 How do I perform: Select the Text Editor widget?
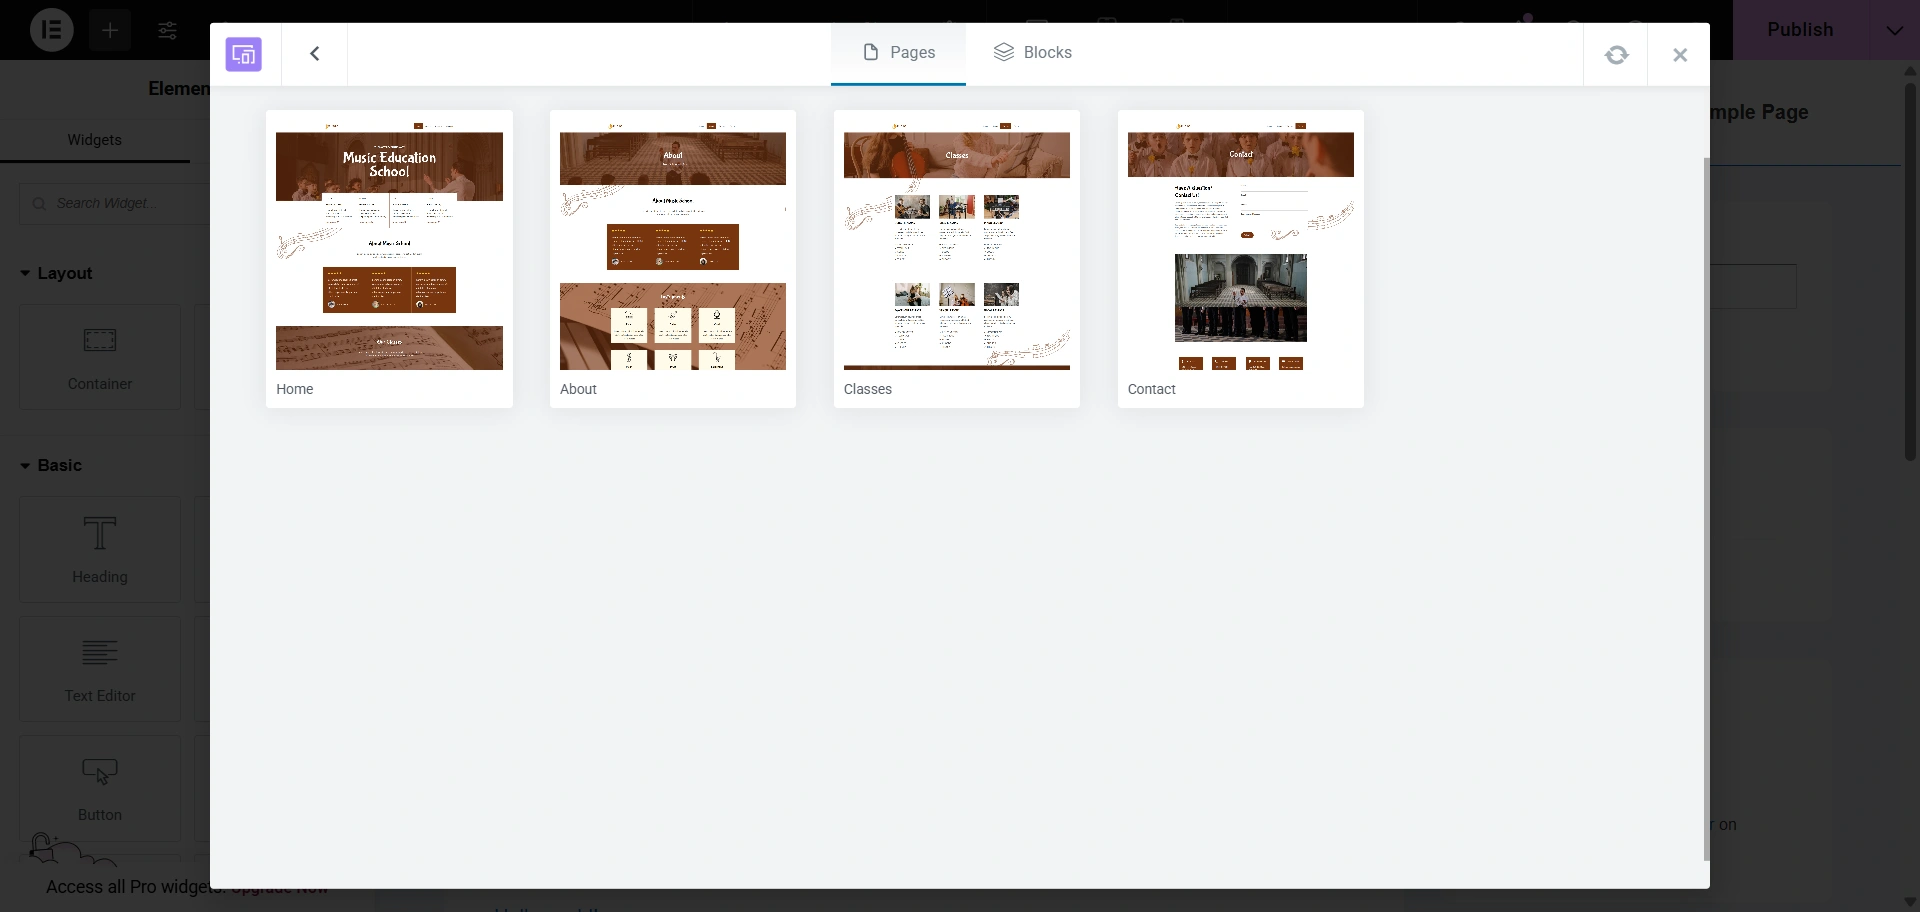(x=100, y=669)
